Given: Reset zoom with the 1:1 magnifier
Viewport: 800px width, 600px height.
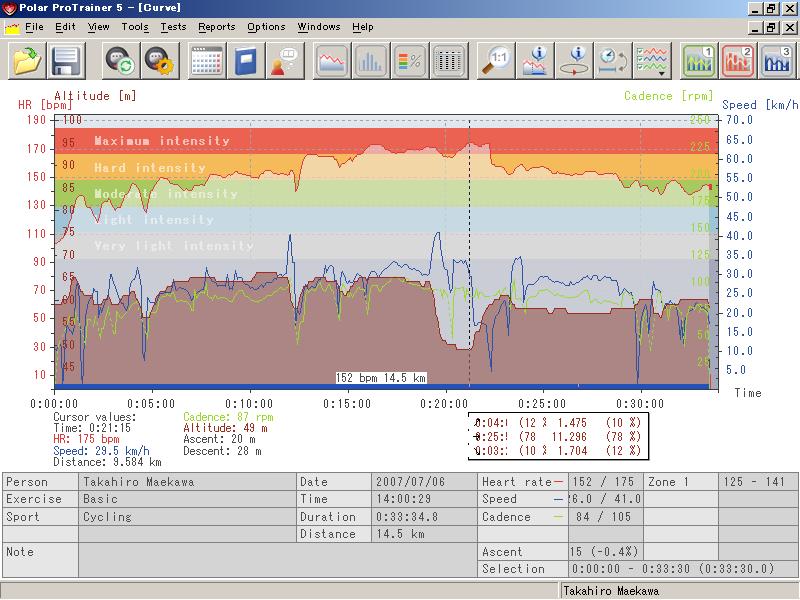Looking at the screenshot, I should 496,61.
